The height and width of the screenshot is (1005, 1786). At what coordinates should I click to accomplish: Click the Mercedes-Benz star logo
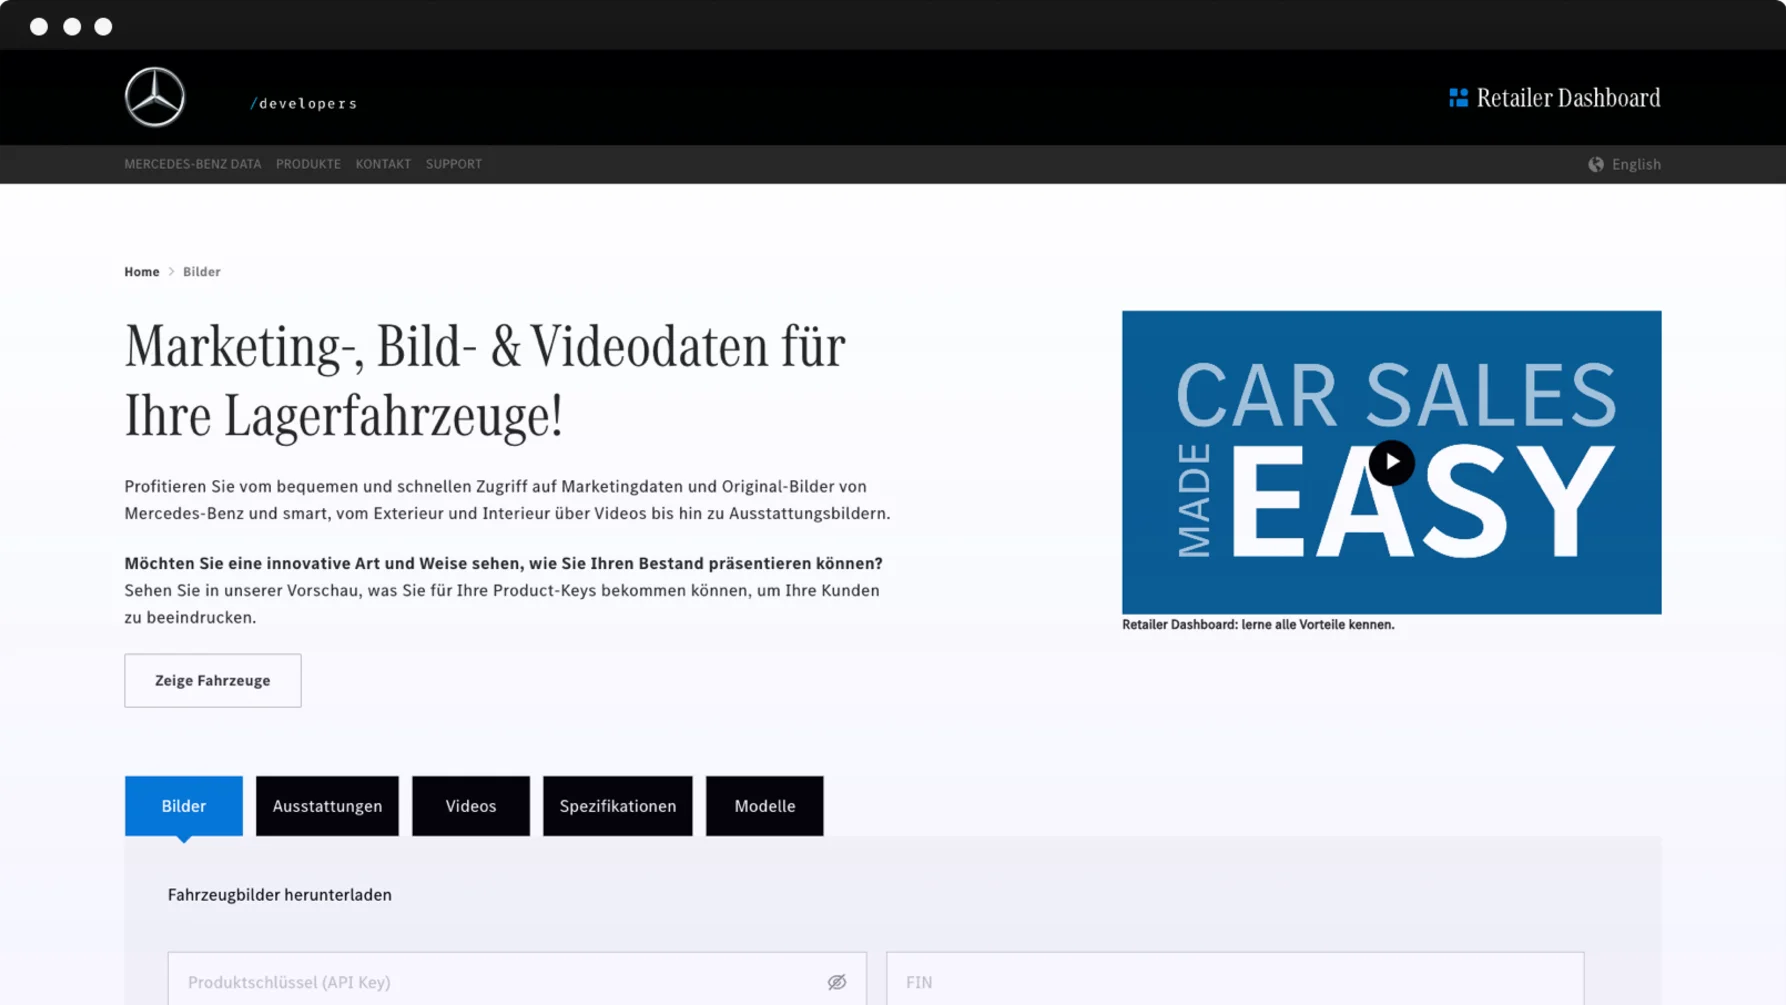(155, 96)
